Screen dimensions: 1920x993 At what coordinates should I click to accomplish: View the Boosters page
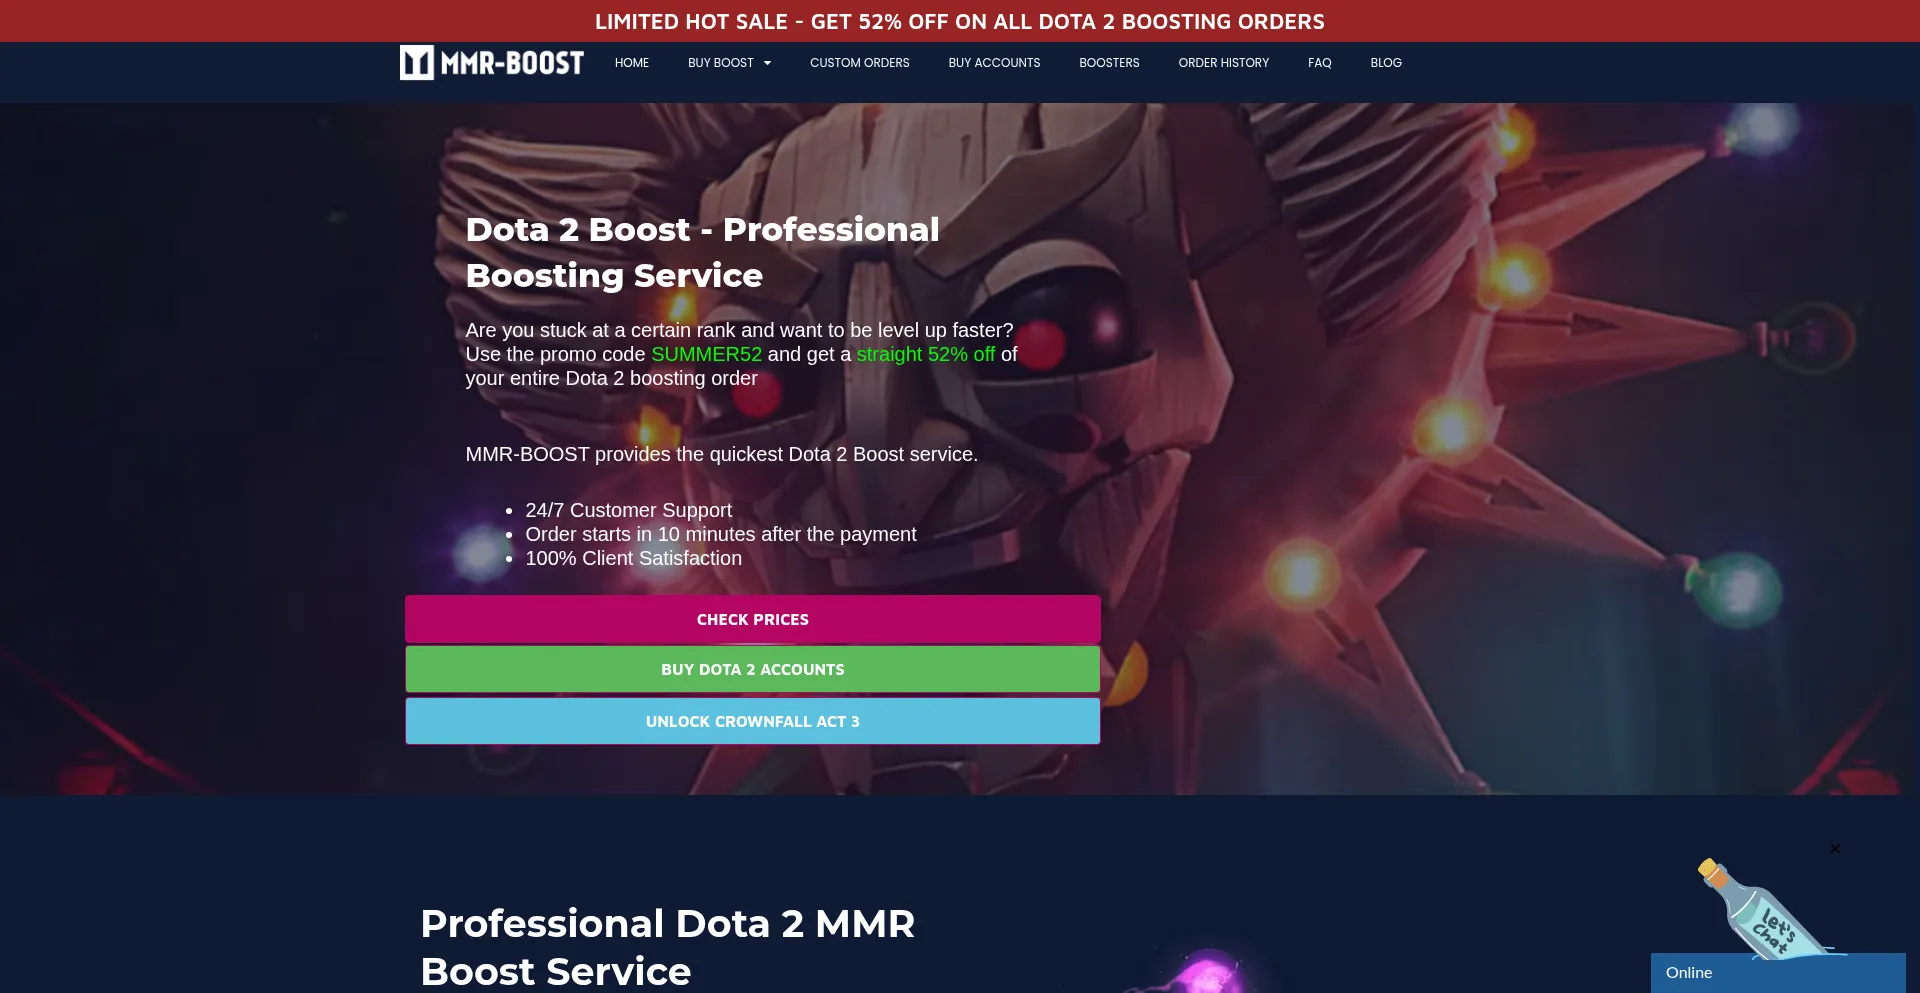click(x=1109, y=63)
